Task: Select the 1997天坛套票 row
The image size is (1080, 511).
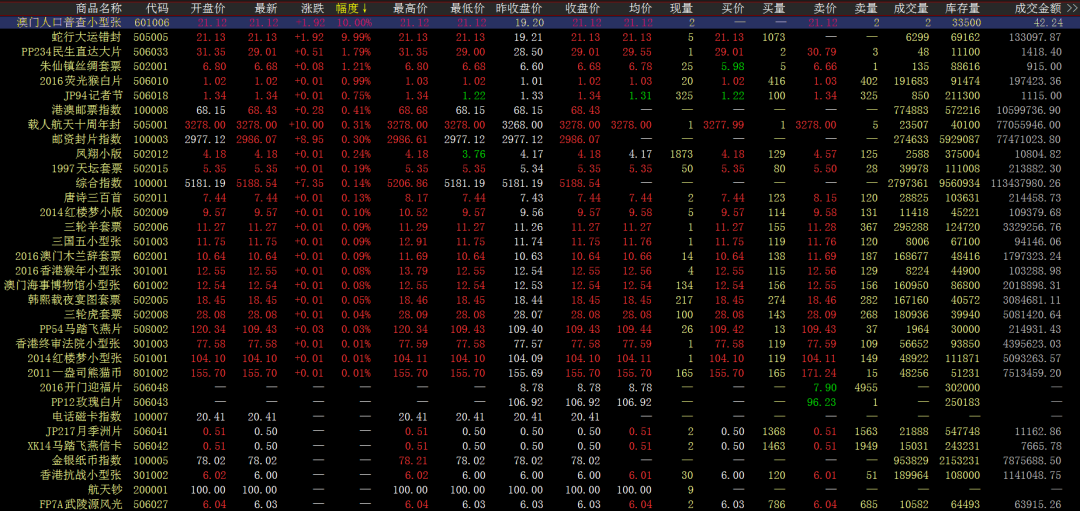Action: coord(540,169)
